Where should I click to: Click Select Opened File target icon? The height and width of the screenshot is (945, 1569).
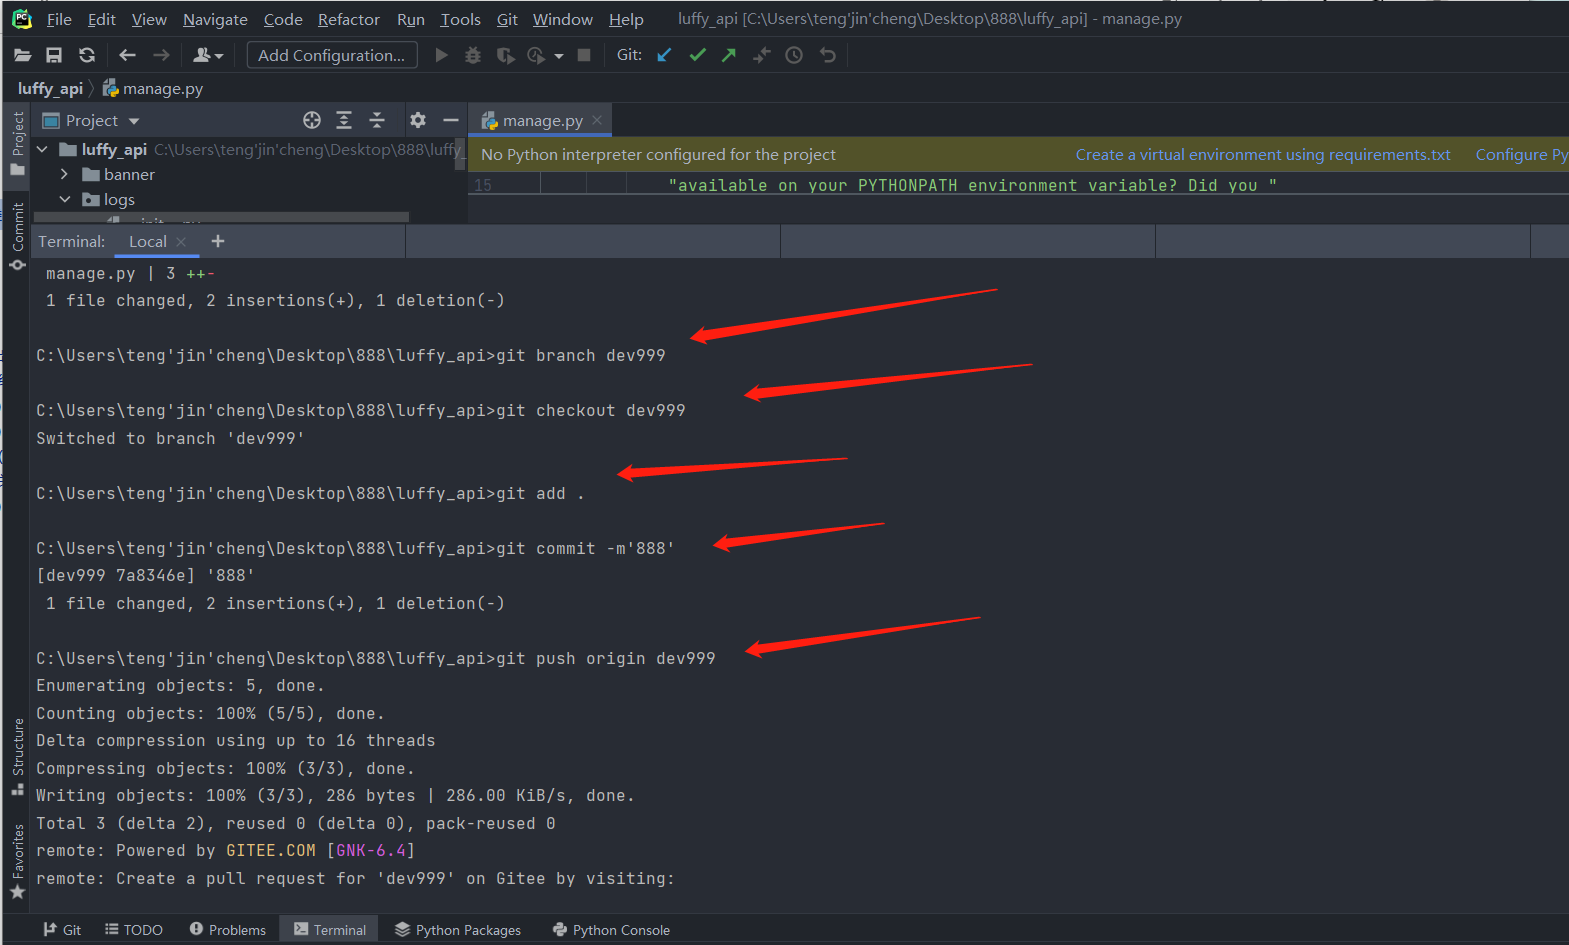(x=312, y=120)
